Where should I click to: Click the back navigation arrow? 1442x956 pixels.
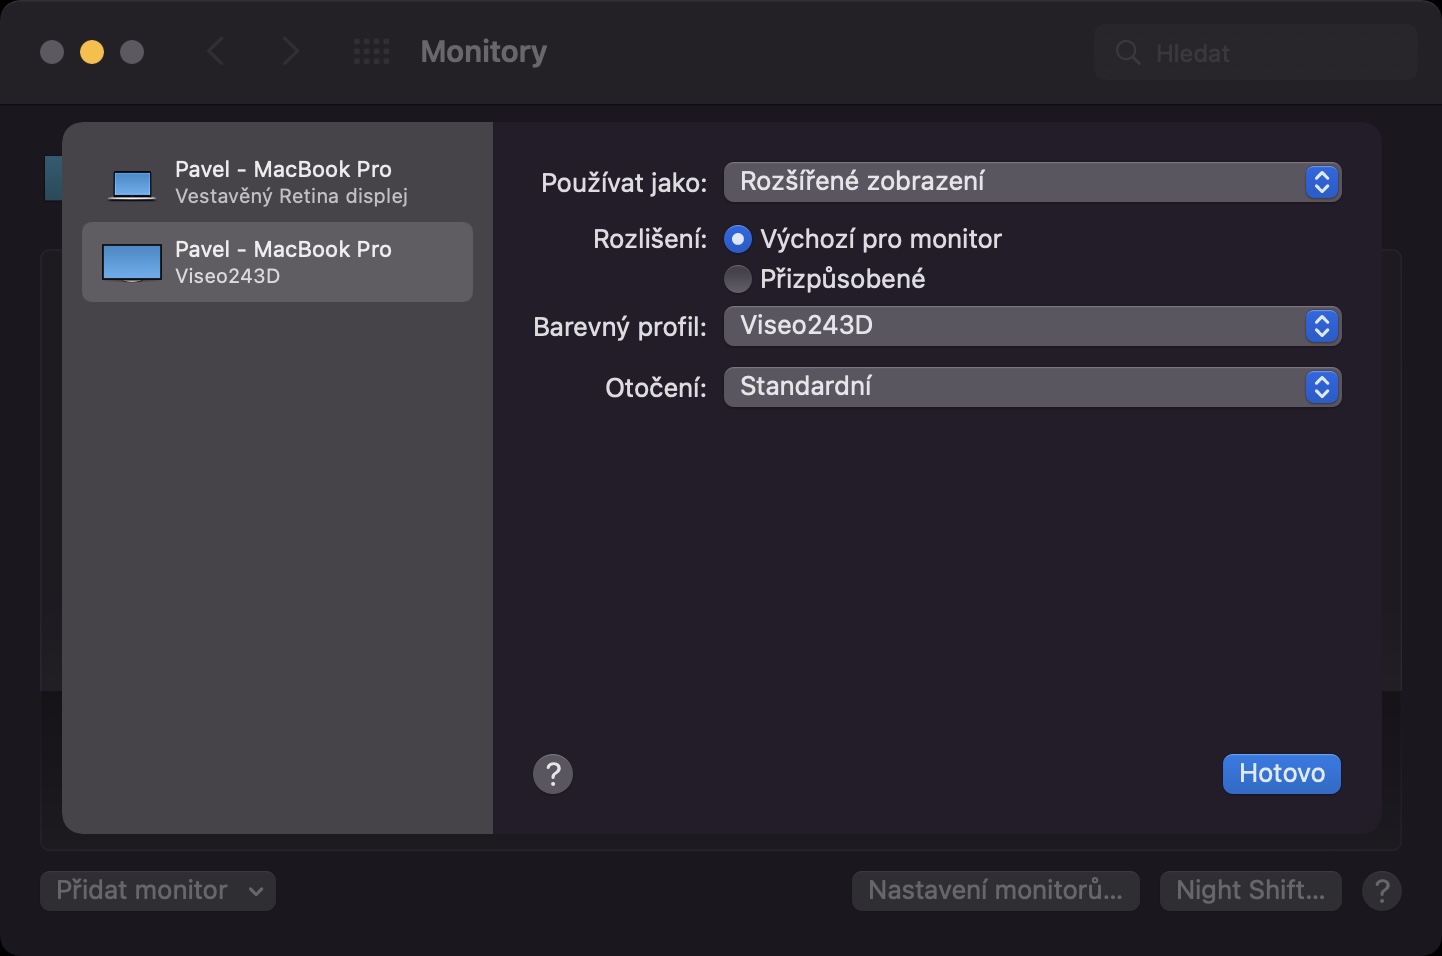215,52
